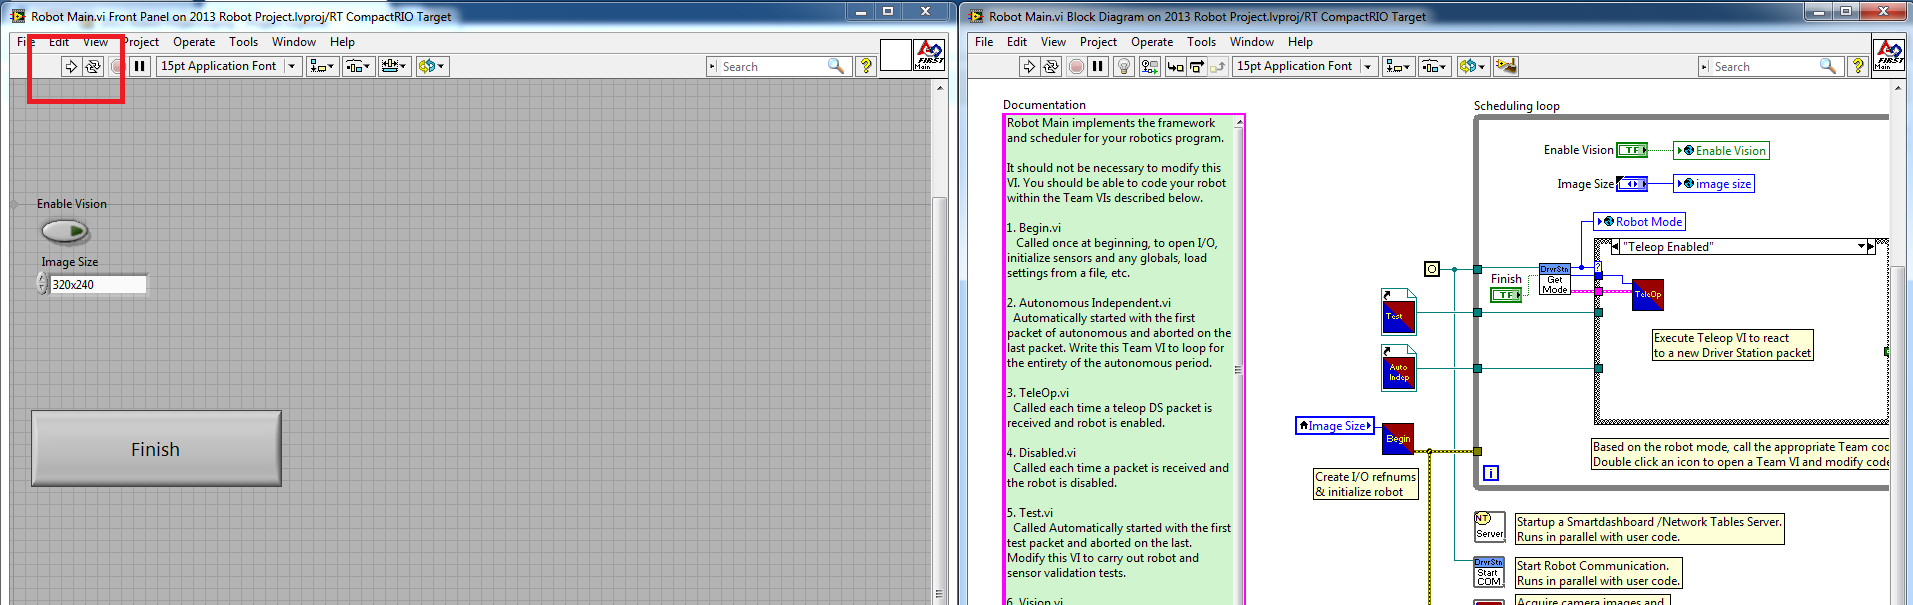The image size is (1913, 605).
Task: Click the Robot Mode global variable
Action: pos(1640,222)
